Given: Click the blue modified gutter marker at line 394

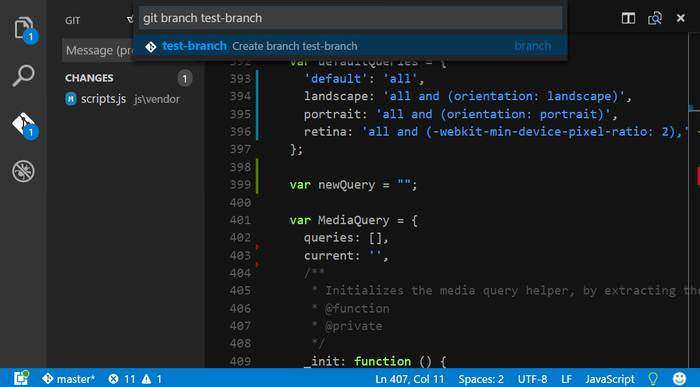Looking at the screenshot, I should click(257, 96).
